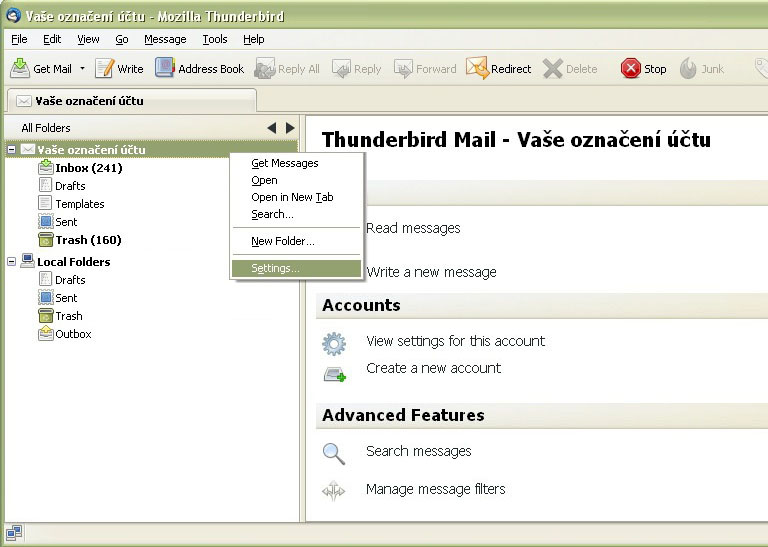768x547 pixels.
Task: Open the Address Book icon
Action: coord(165,68)
